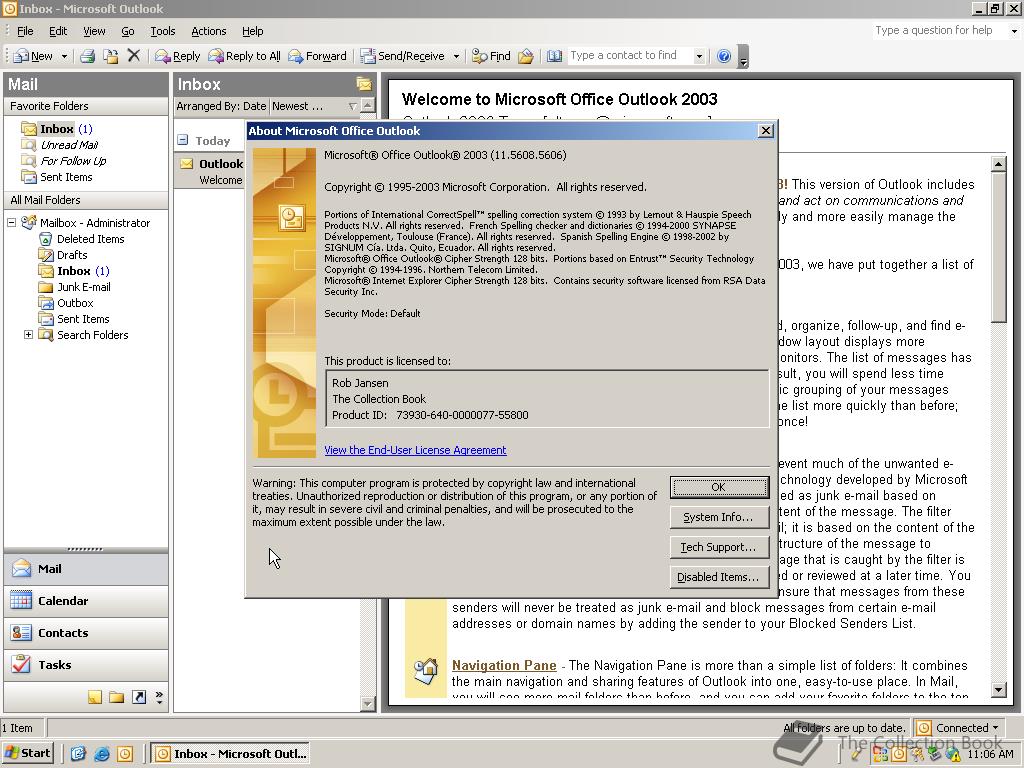1024x768 pixels.
Task: Launch Internet Explorer from Quick Launch
Action: 102,754
